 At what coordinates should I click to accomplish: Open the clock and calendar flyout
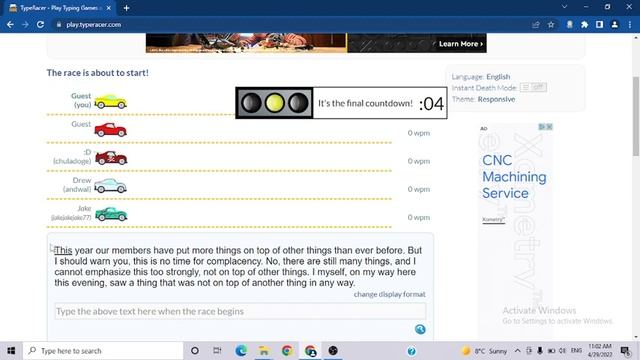click(600, 351)
